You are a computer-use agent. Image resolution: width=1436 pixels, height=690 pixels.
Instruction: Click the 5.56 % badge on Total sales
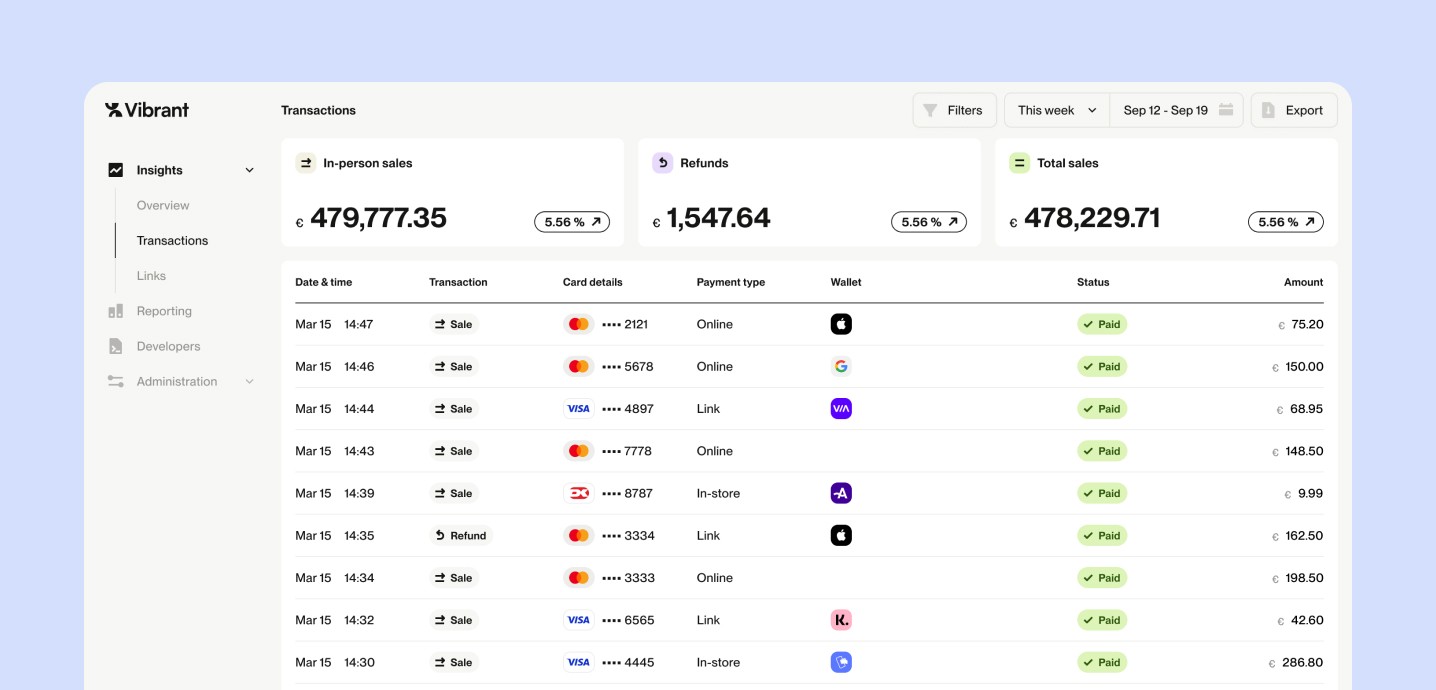click(1286, 222)
